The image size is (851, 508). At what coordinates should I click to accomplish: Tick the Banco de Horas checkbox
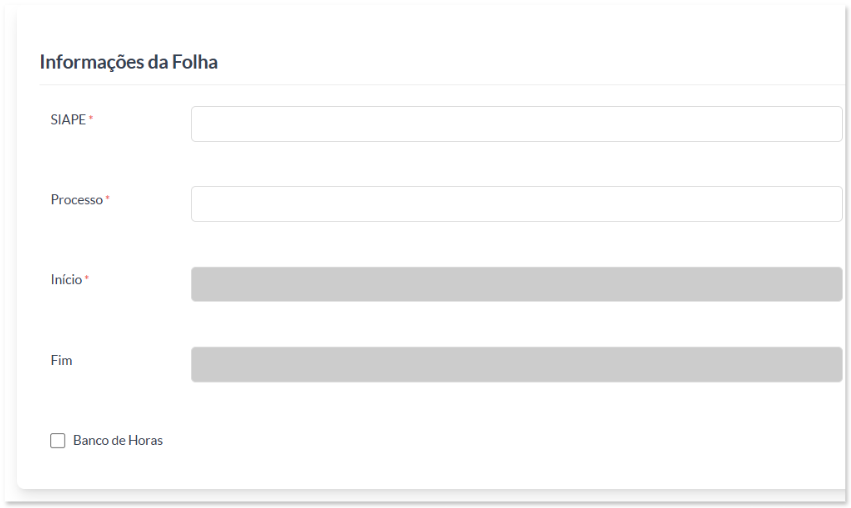pyautogui.click(x=58, y=440)
